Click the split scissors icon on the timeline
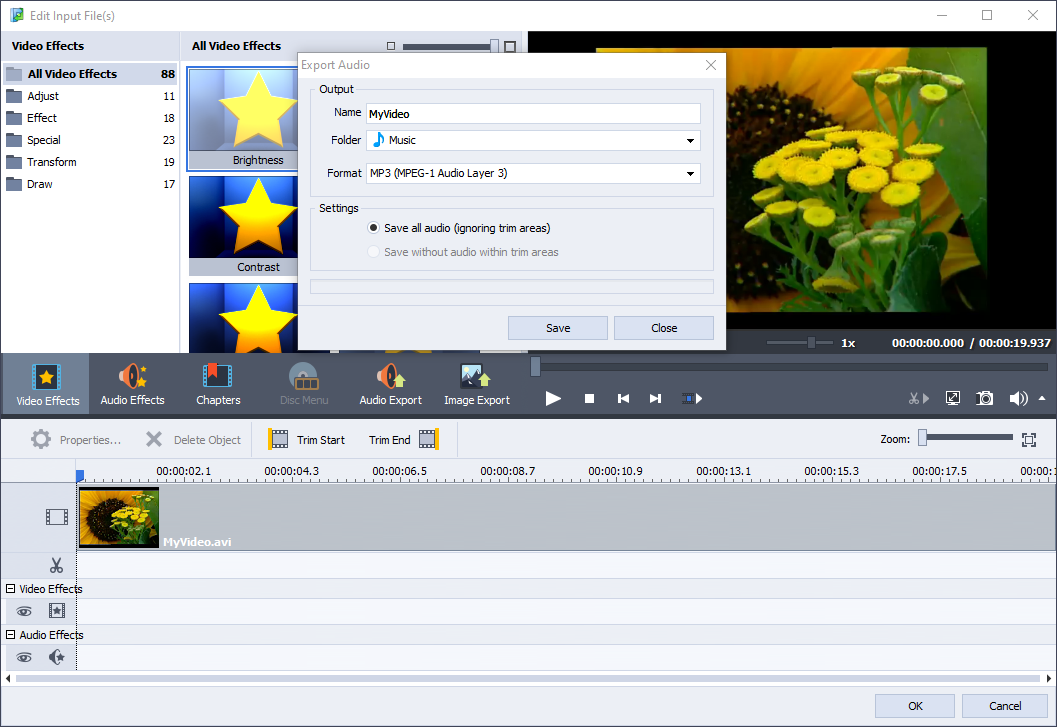This screenshot has height=727, width=1057. click(57, 565)
